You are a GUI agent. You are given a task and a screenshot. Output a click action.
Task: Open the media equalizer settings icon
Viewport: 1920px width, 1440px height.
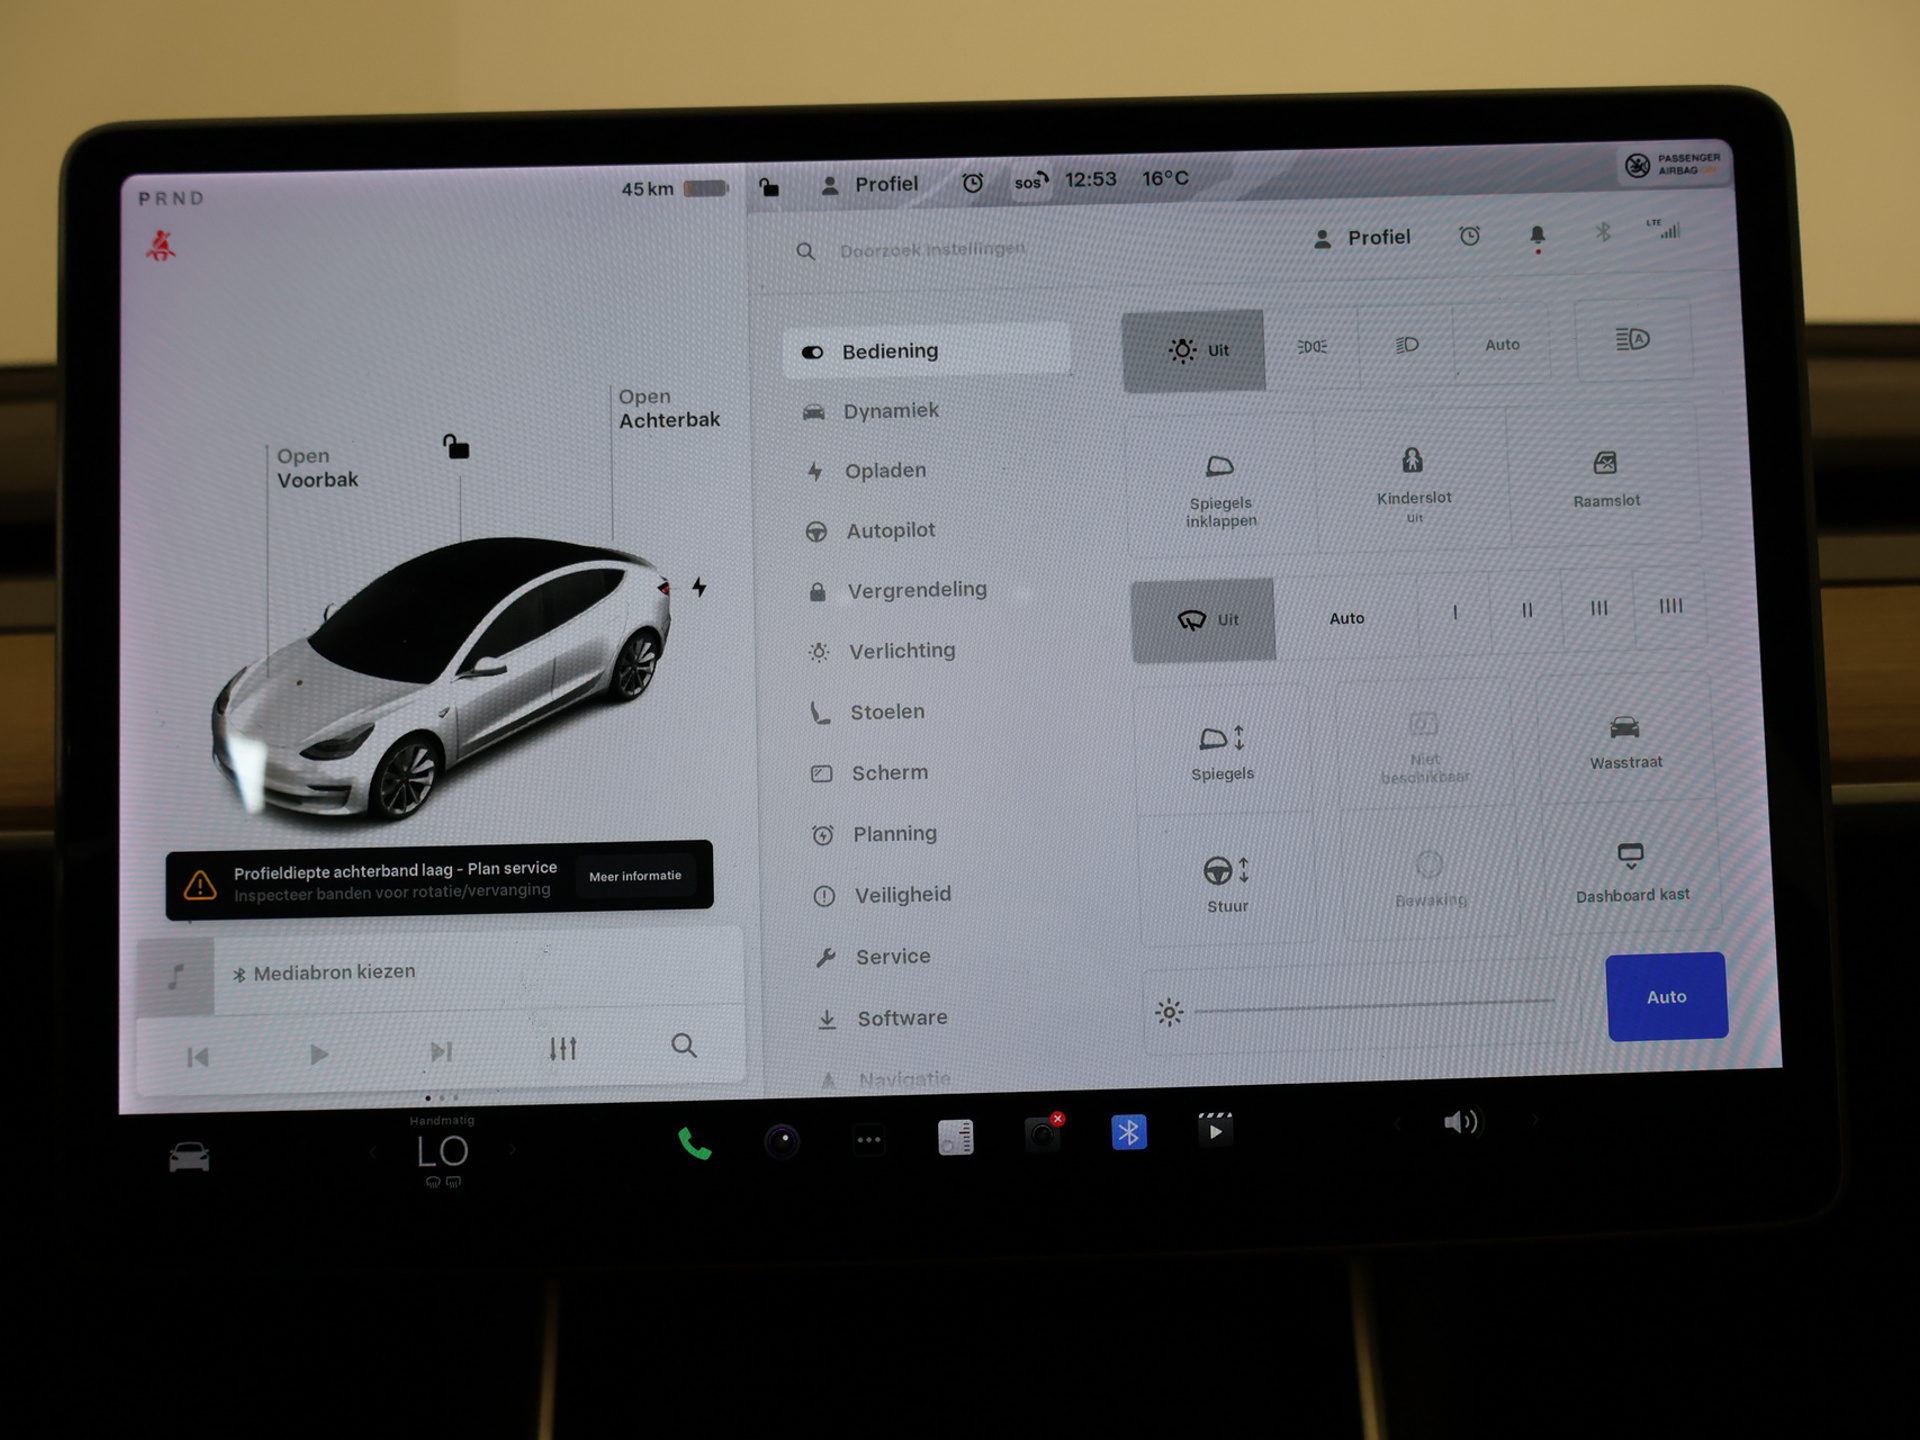(x=563, y=1049)
